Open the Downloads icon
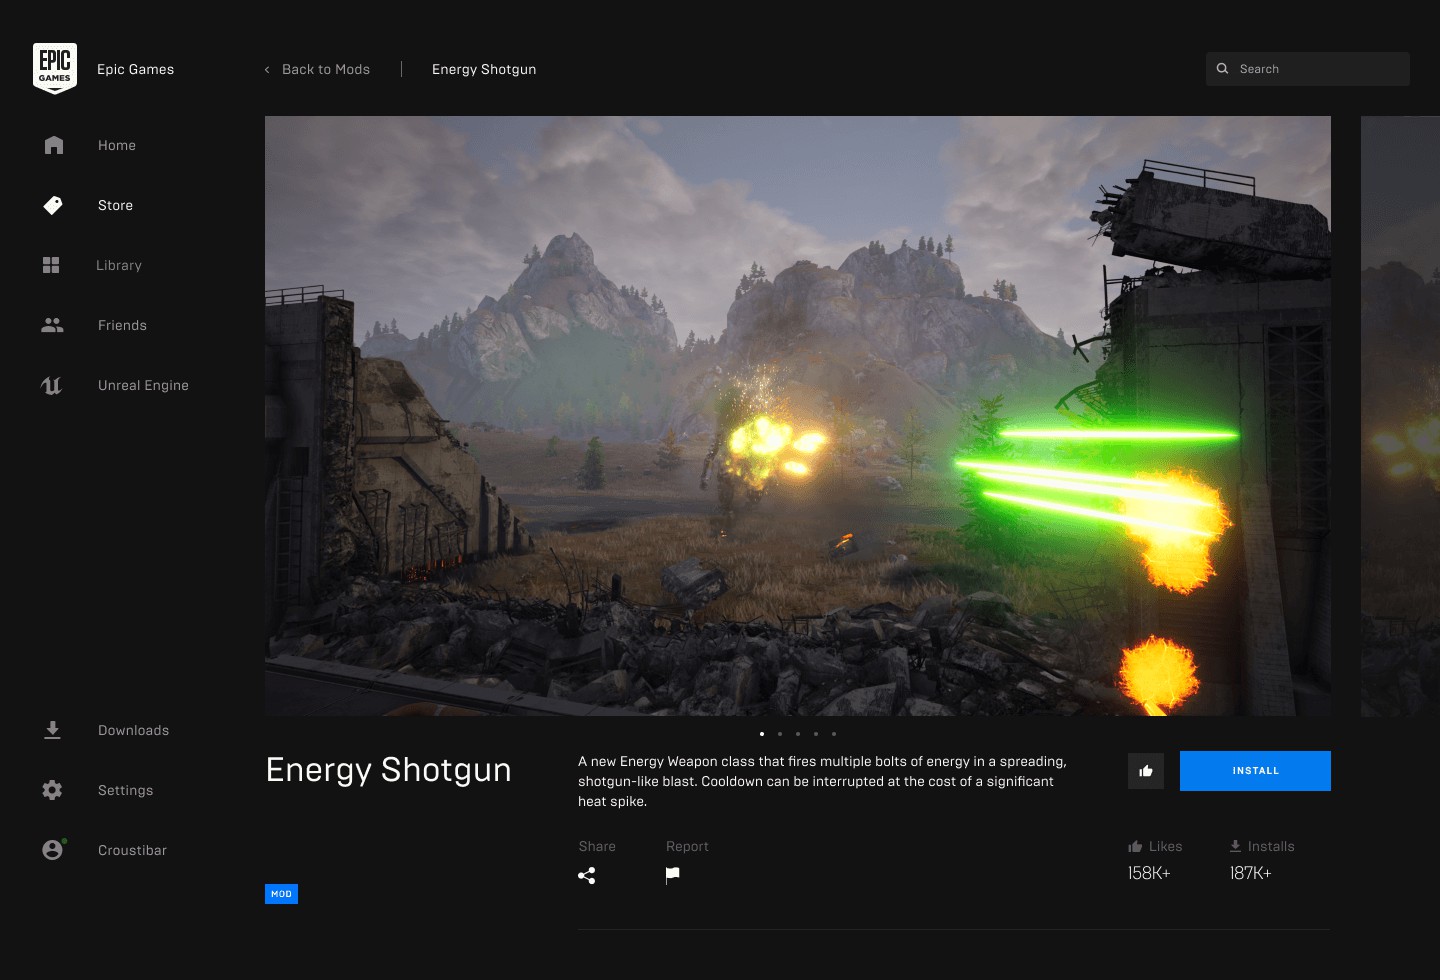1440x980 pixels. [52, 730]
